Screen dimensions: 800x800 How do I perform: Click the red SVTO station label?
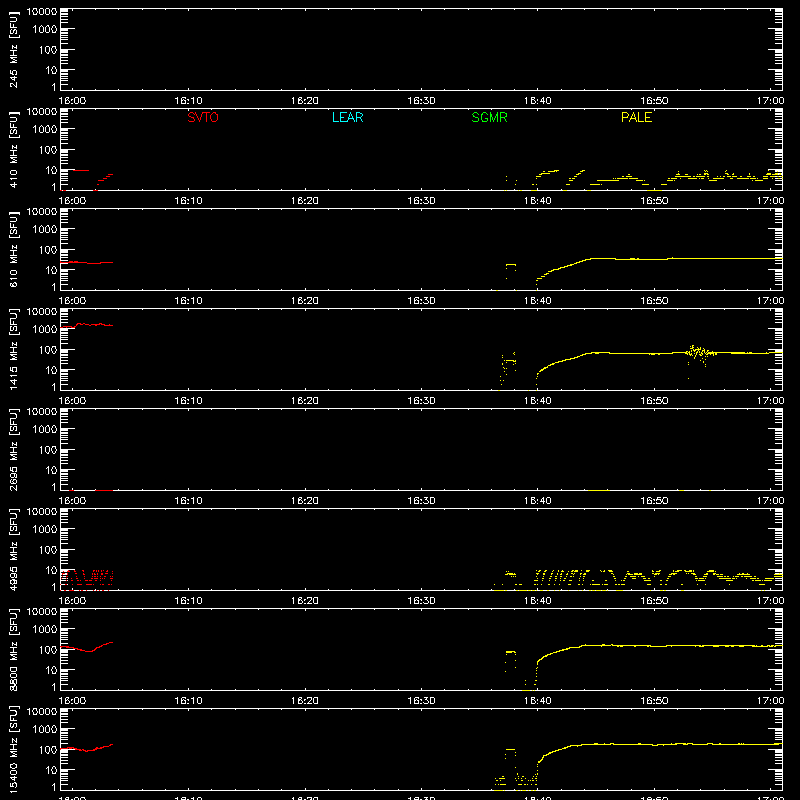pos(203,117)
